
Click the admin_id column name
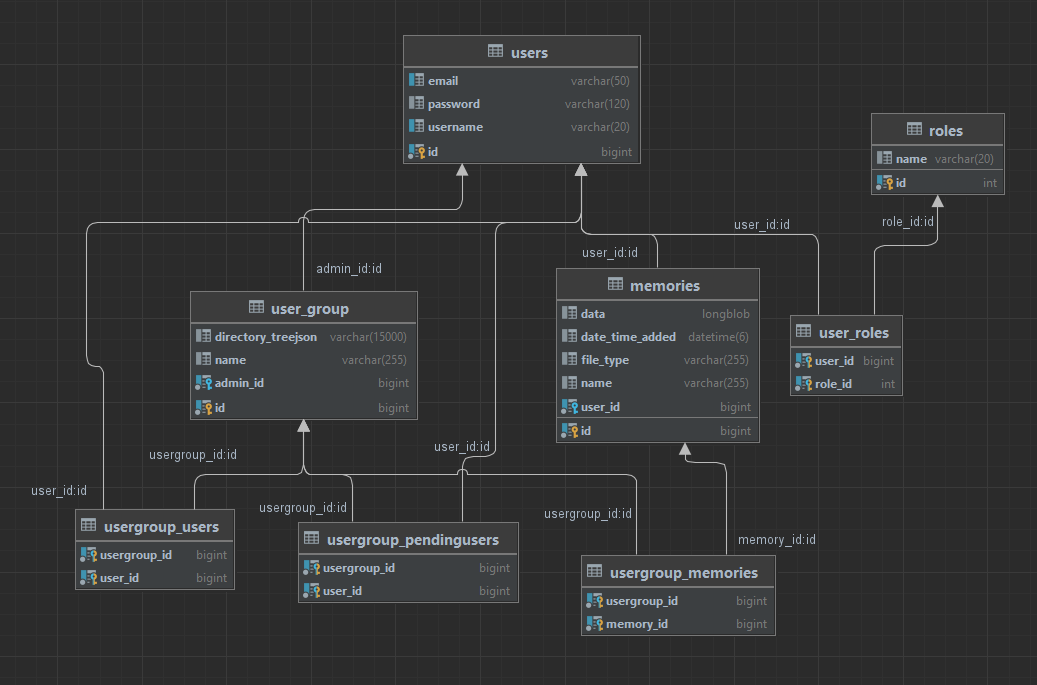pyautogui.click(x=239, y=383)
